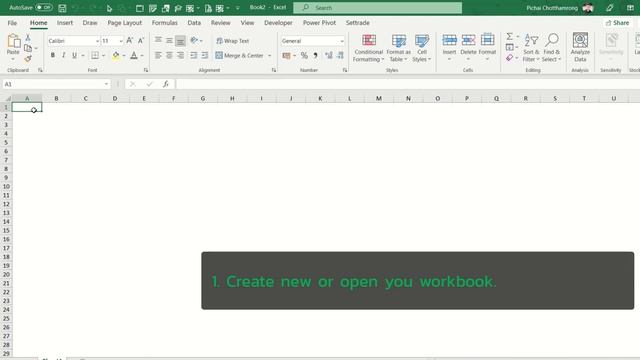
Task: Open Format as Table gallery
Action: [x=398, y=48]
